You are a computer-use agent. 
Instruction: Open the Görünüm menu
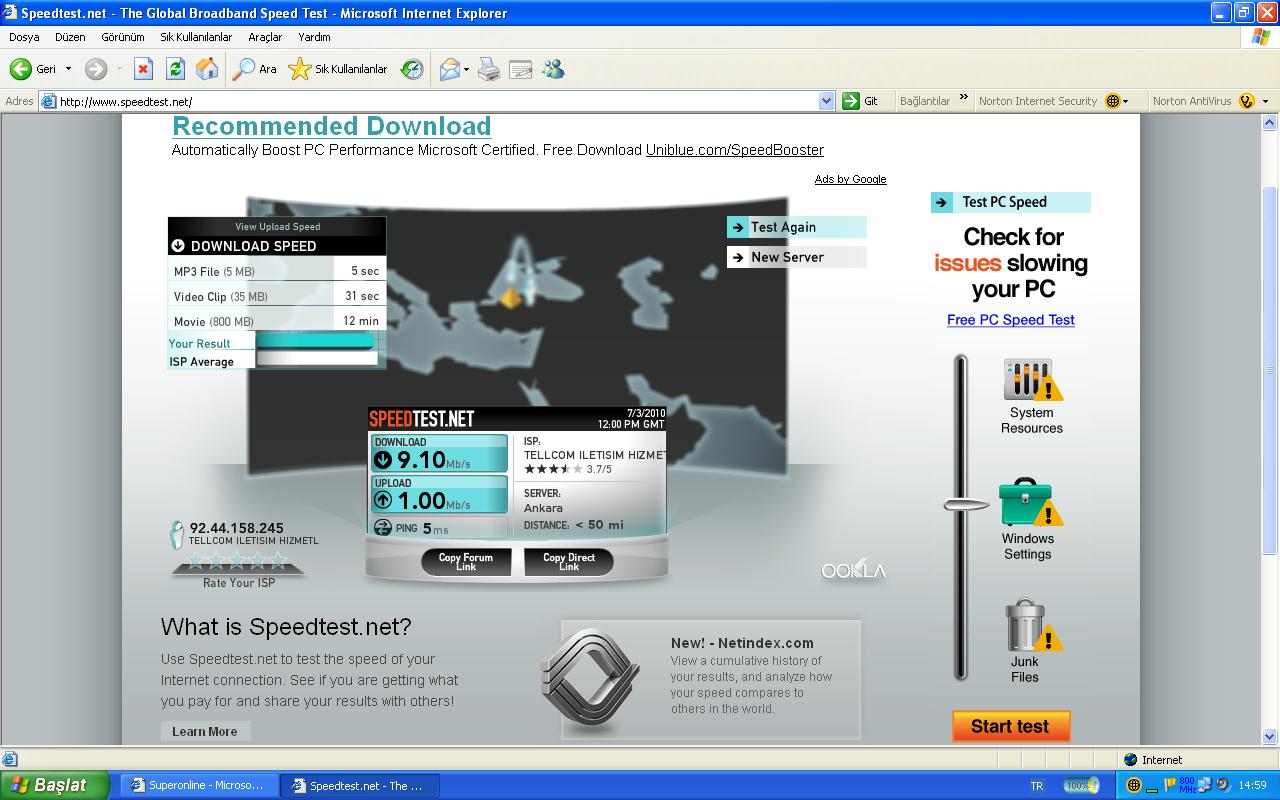click(x=123, y=37)
